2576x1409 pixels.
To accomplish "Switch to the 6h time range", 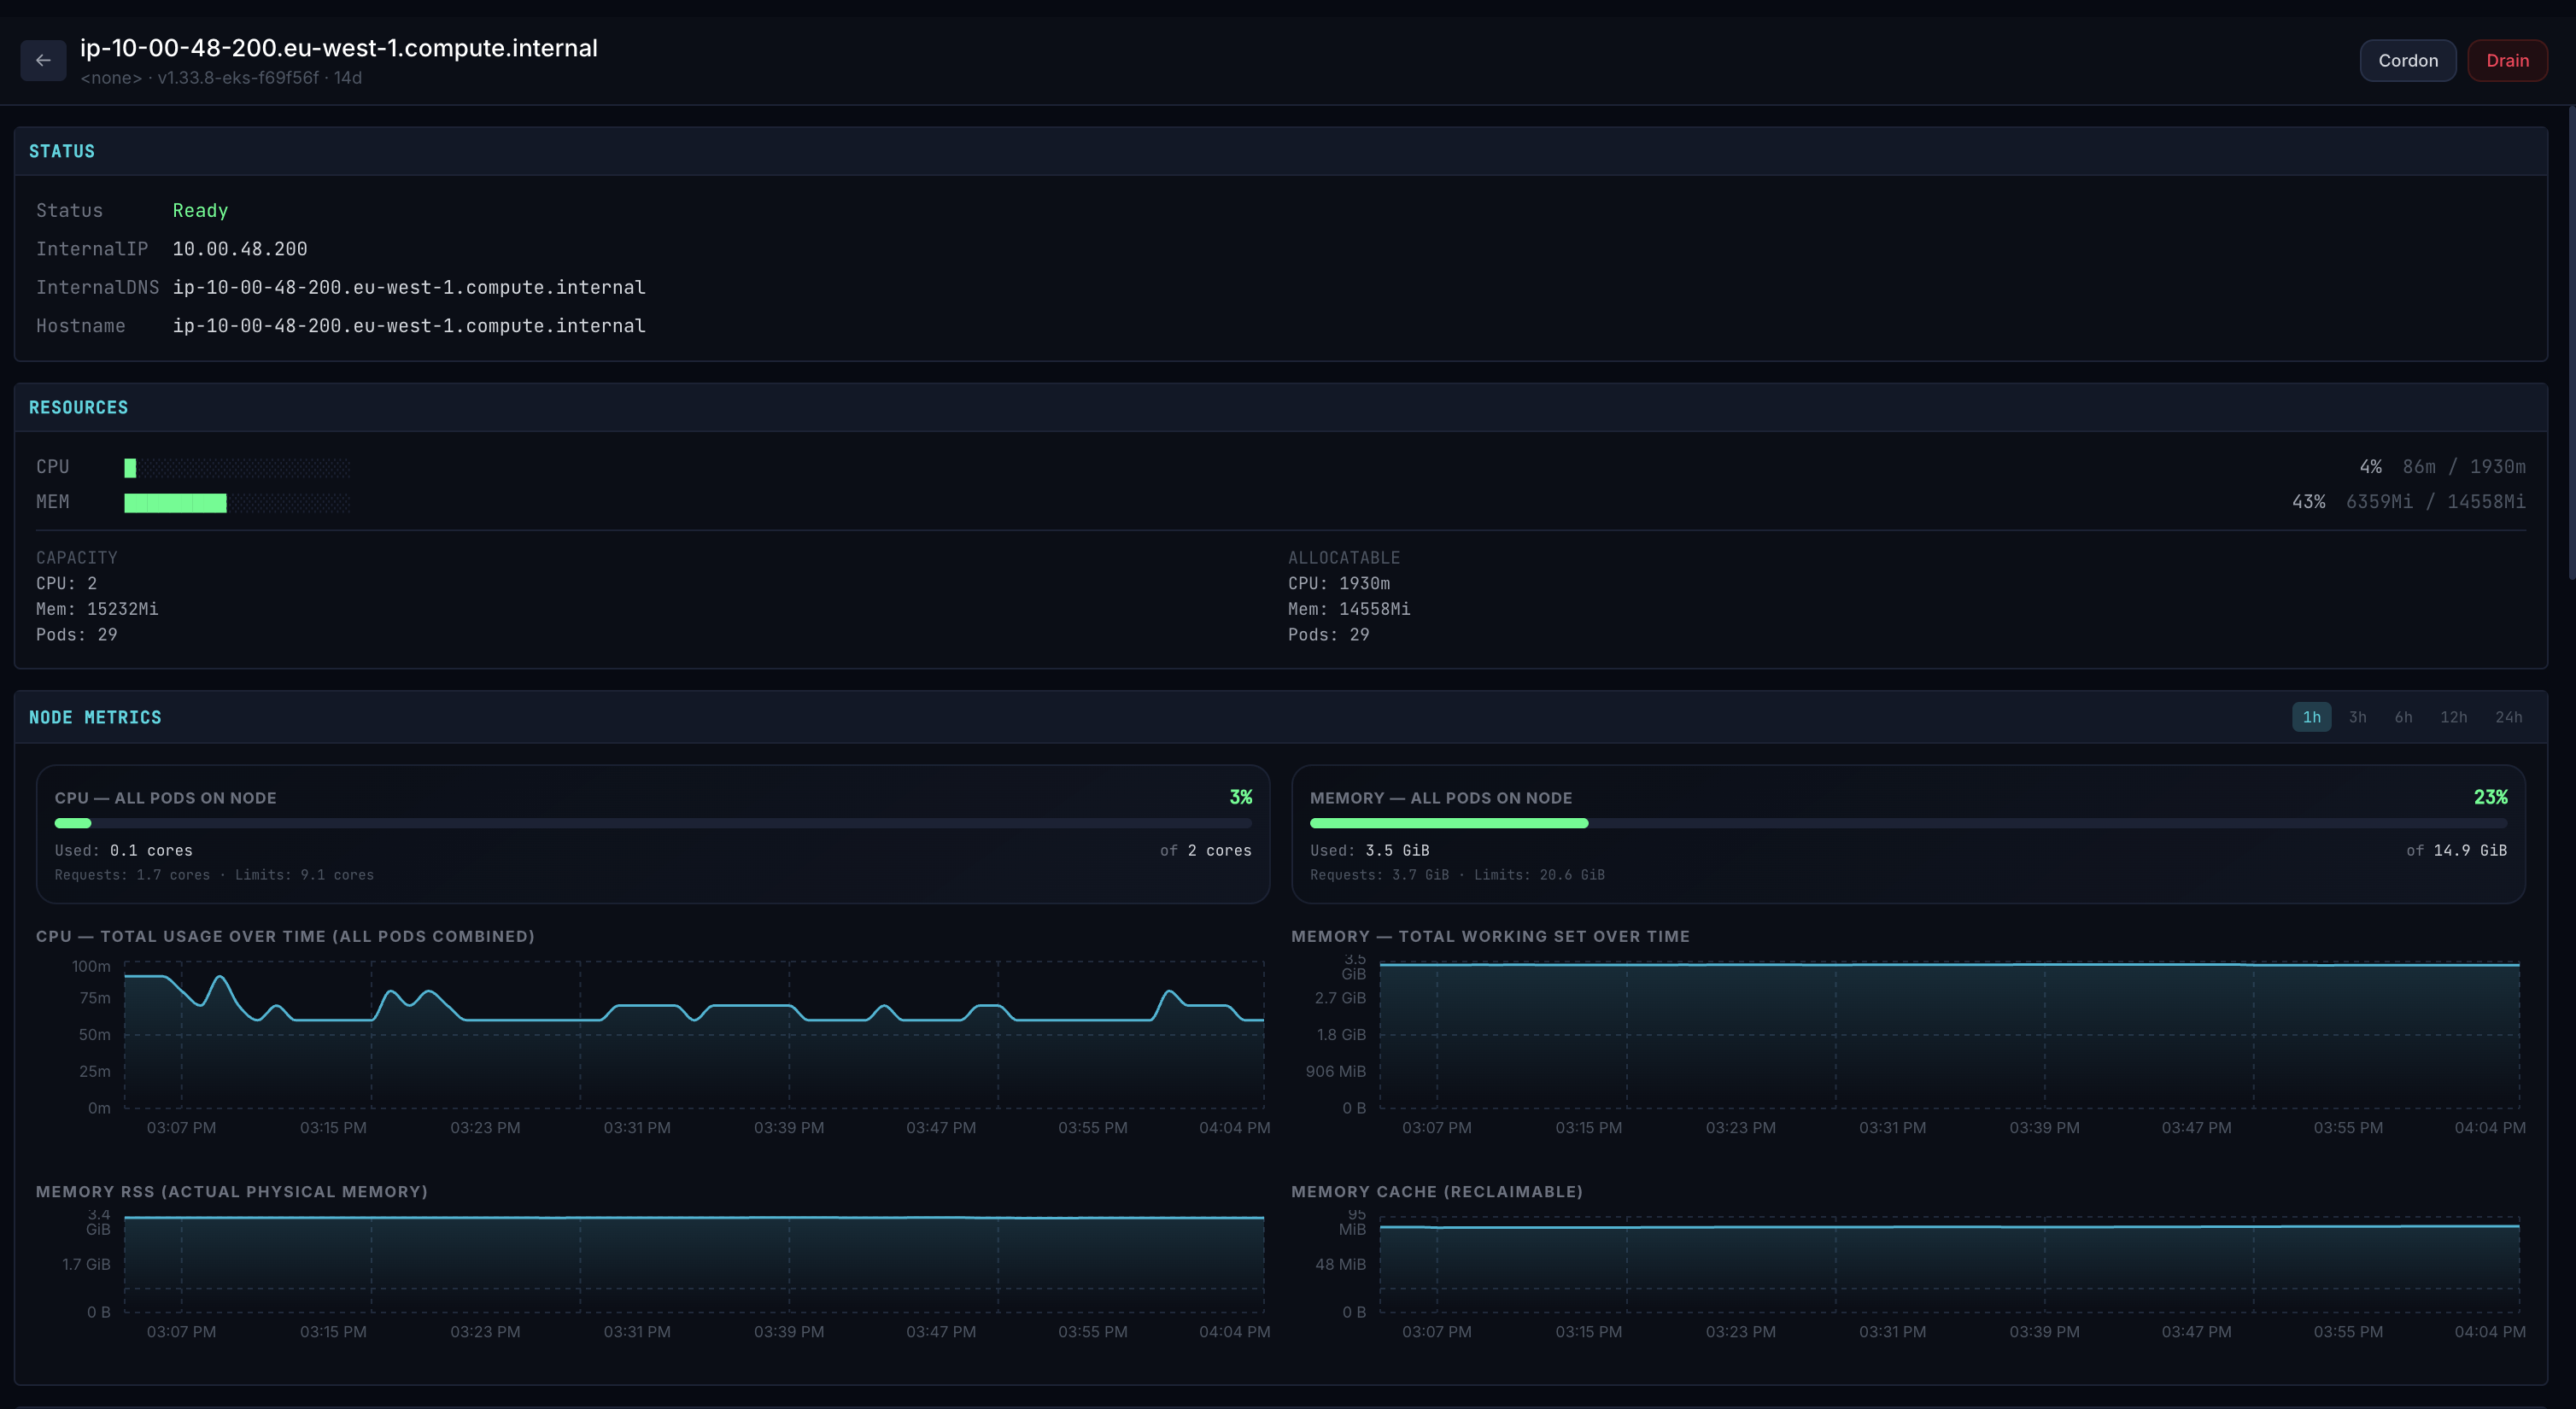I will click(2403, 717).
